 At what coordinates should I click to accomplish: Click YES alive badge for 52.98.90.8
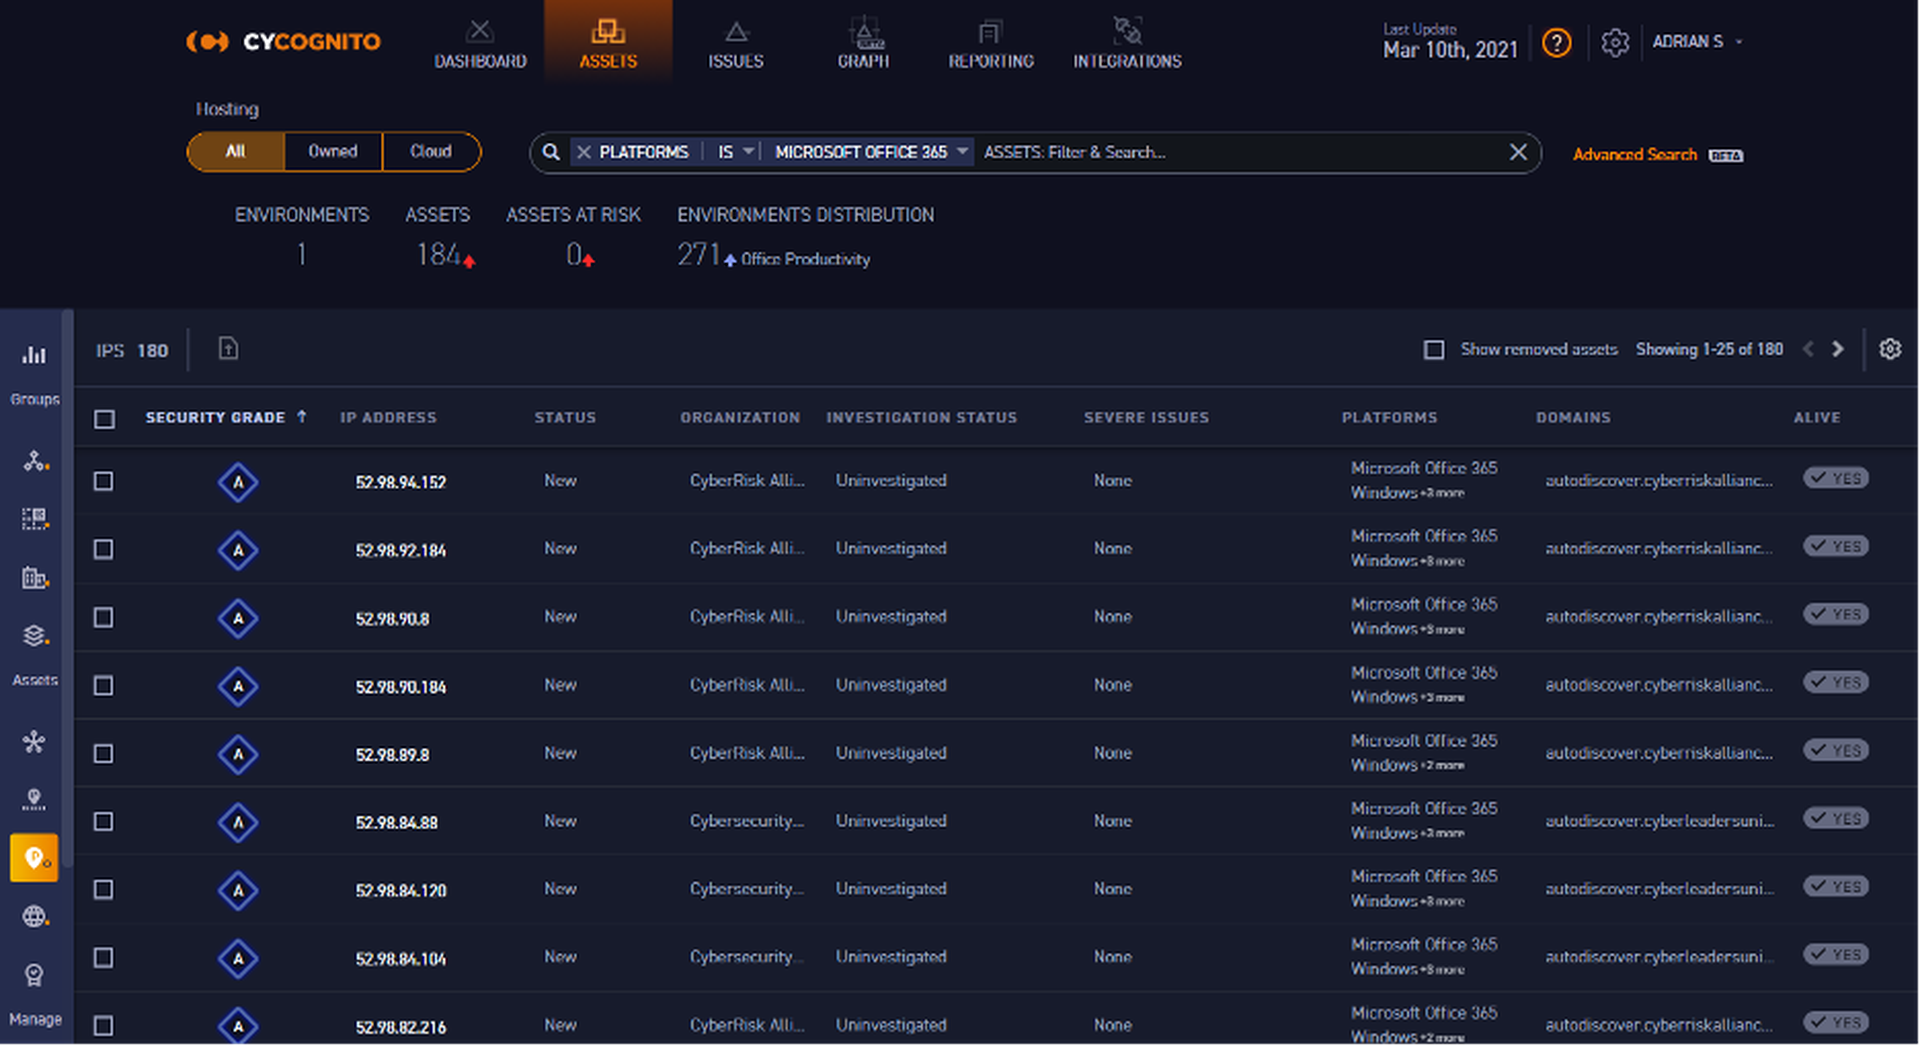click(1836, 614)
